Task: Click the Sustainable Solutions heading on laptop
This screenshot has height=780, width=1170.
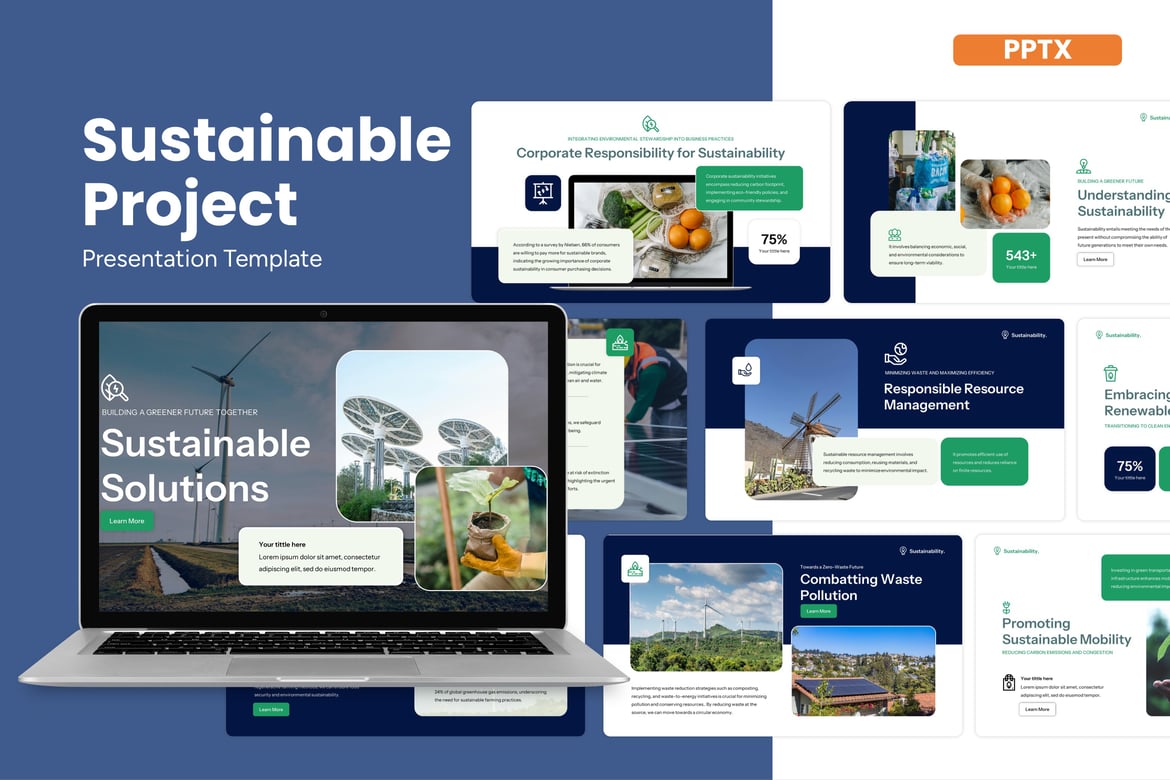Action: pos(206,465)
